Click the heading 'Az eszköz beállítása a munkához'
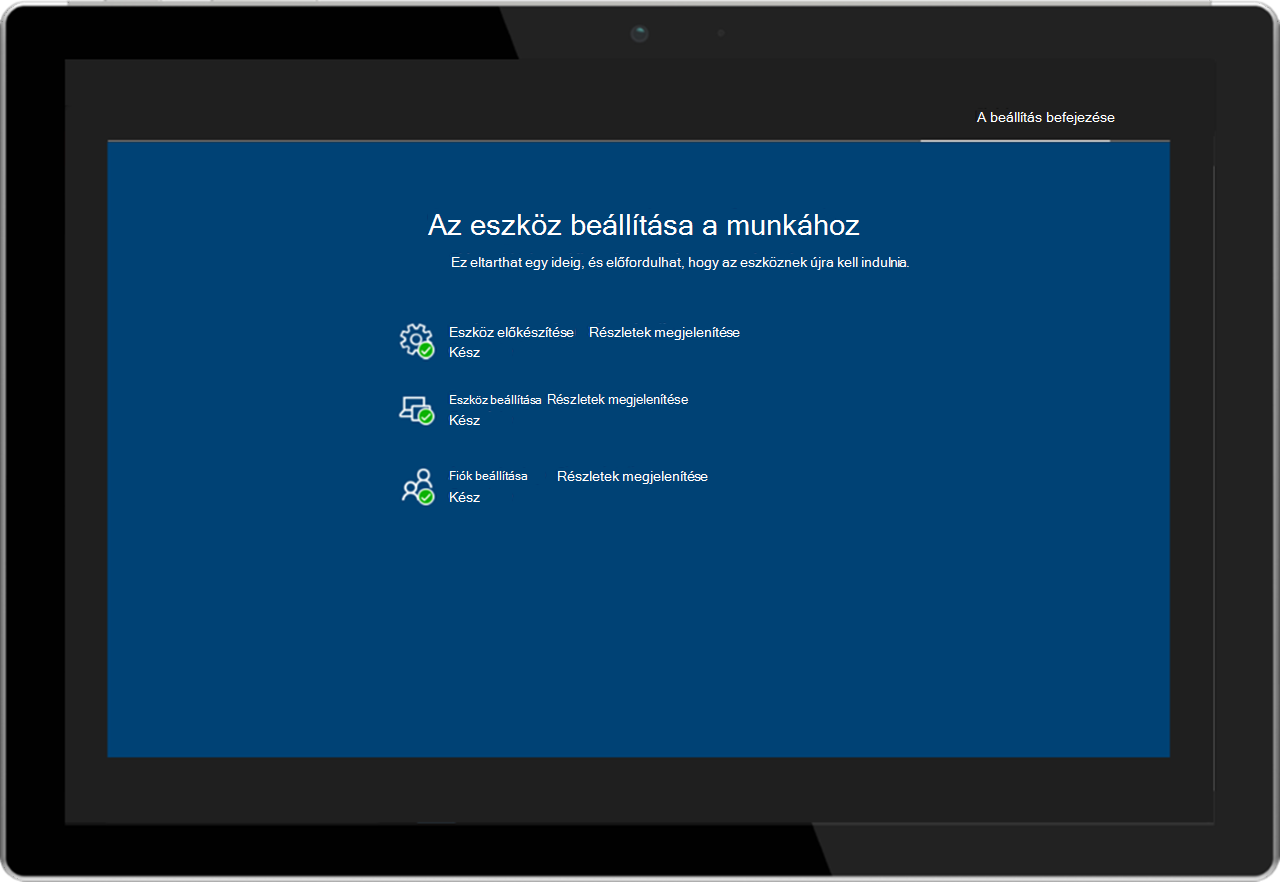 click(644, 225)
